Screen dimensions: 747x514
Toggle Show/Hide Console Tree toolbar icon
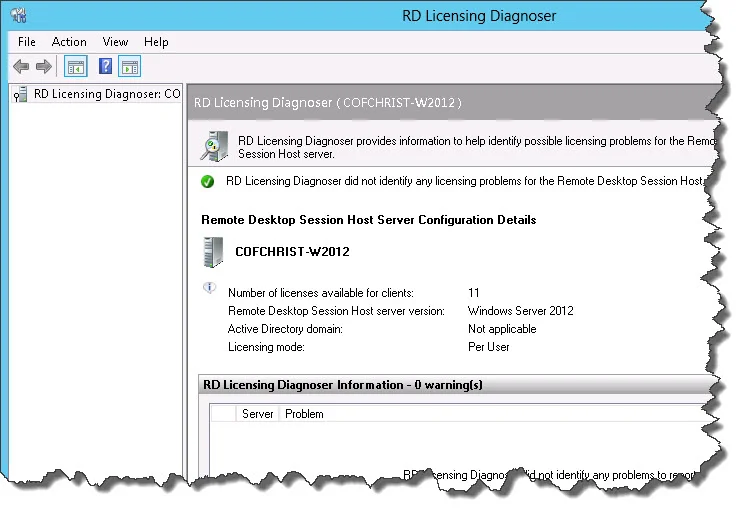tap(76, 66)
